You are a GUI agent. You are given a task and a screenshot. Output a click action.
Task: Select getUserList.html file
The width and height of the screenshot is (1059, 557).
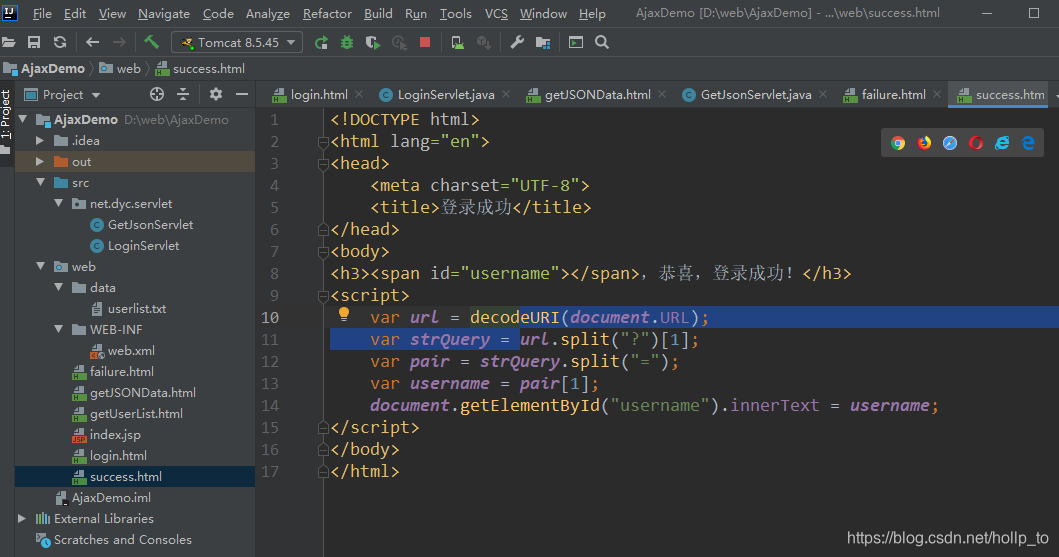tap(136, 413)
